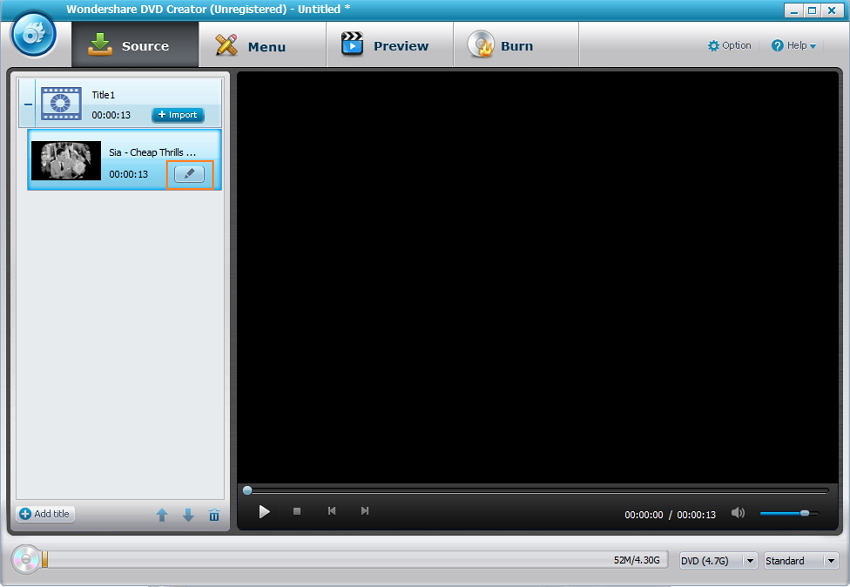The width and height of the screenshot is (850, 587).
Task: Select the Sia - Cheap Thrills clip name
Action: [152, 152]
